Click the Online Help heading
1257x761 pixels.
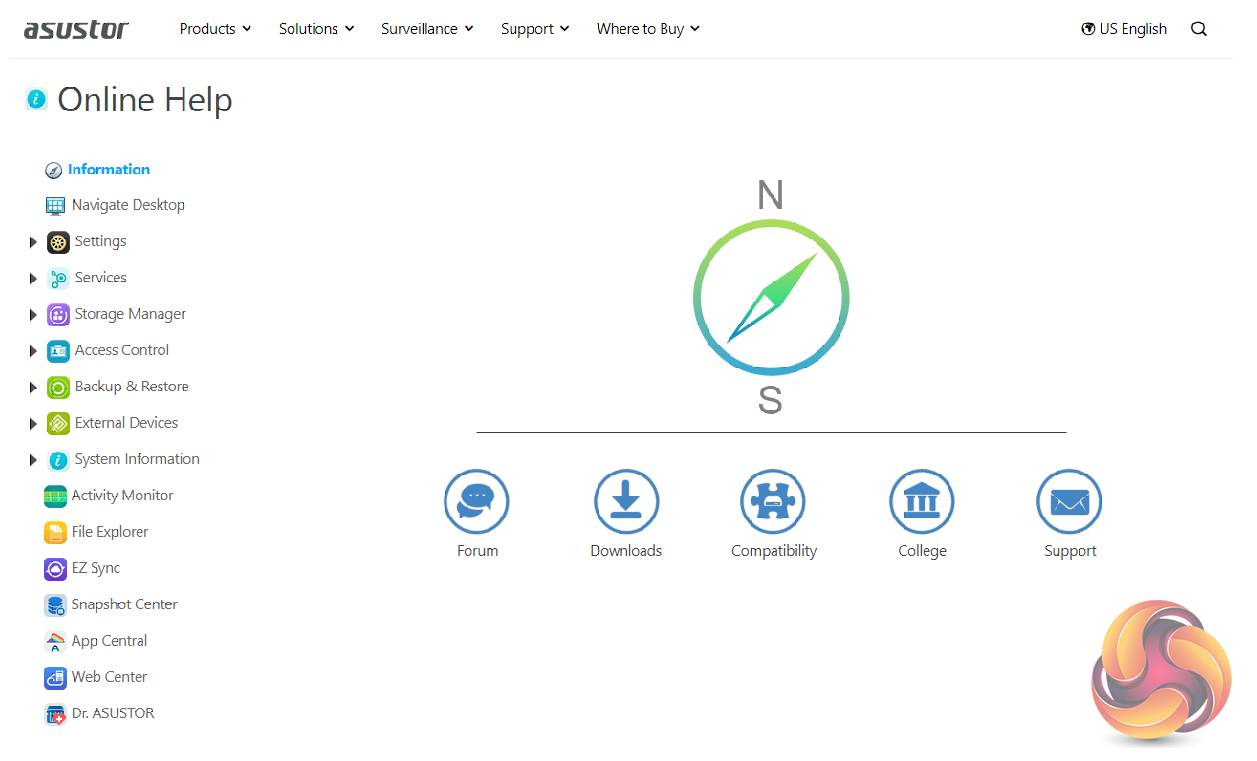(145, 100)
